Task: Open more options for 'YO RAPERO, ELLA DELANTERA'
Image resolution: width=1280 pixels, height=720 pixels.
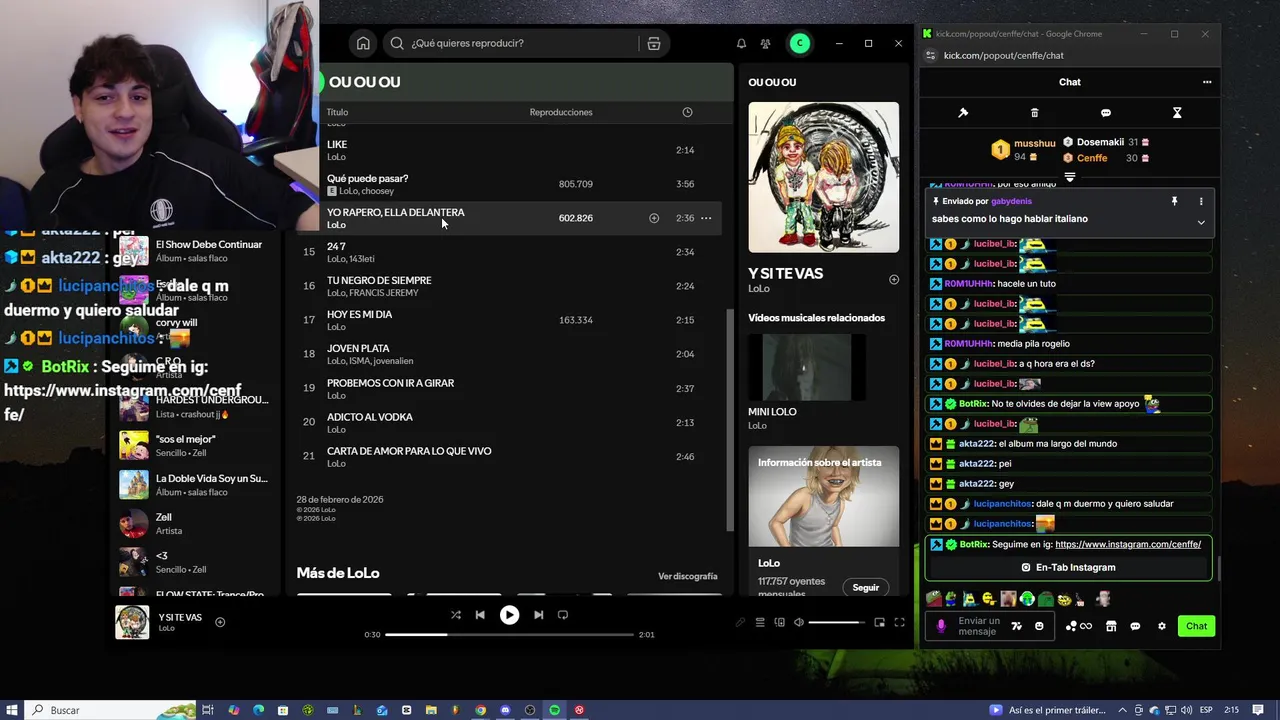Action: click(x=706, y=218)
